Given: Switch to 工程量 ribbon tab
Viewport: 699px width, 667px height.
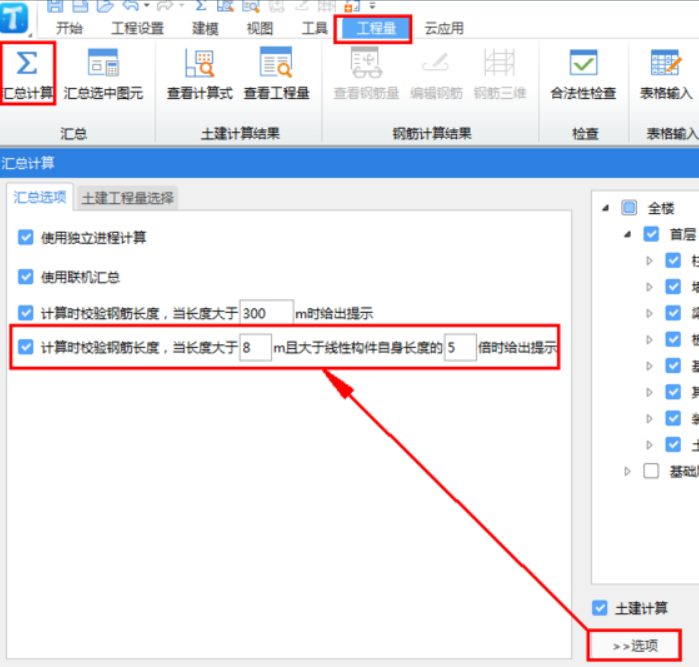Looking at the screenshot, I should (375, 29).
